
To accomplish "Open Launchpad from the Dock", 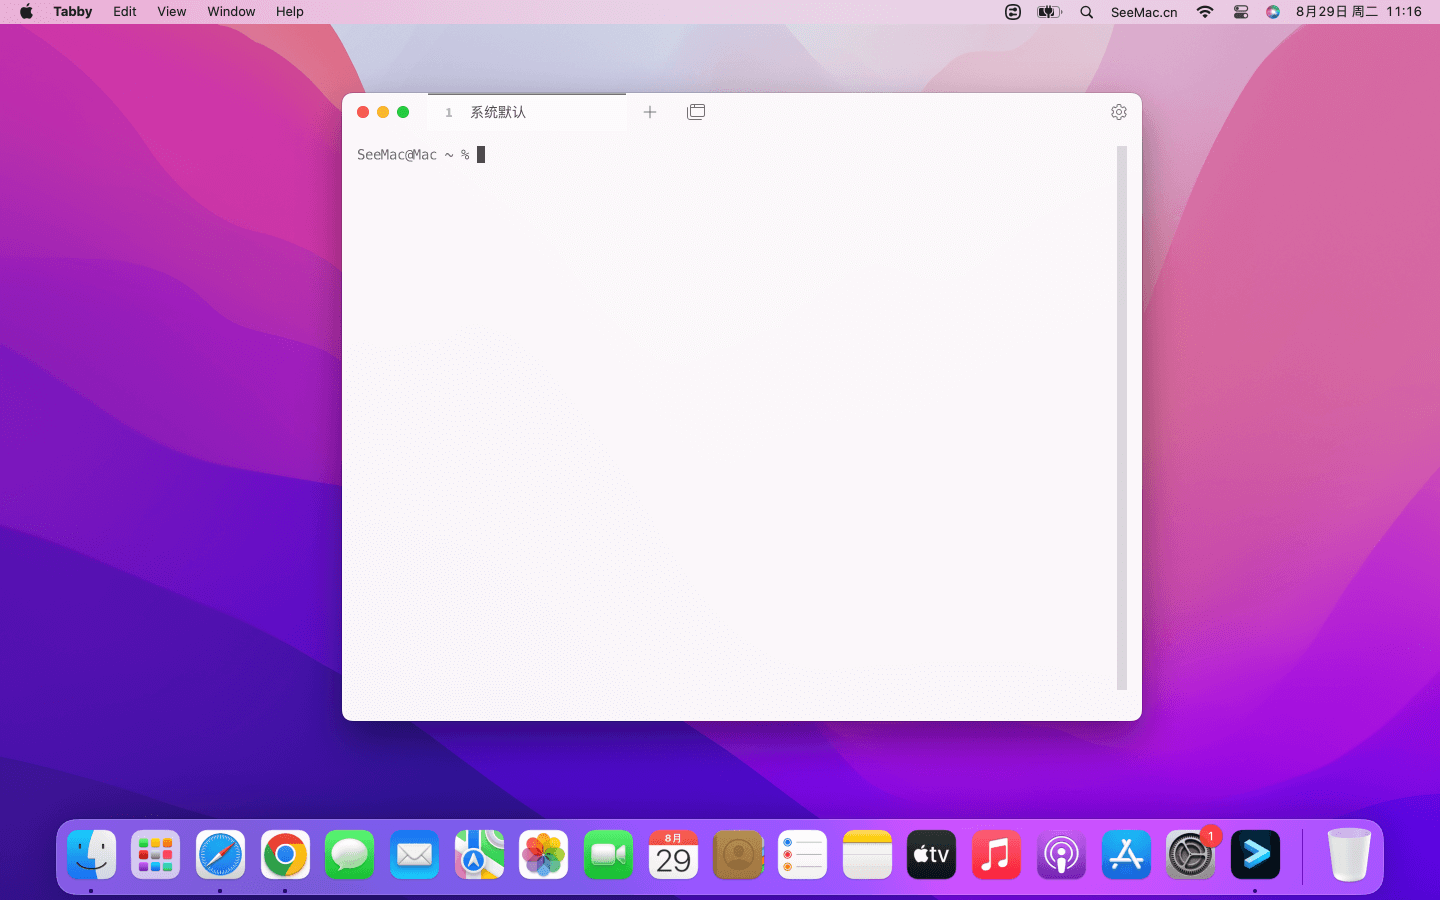I will point(156,855).
